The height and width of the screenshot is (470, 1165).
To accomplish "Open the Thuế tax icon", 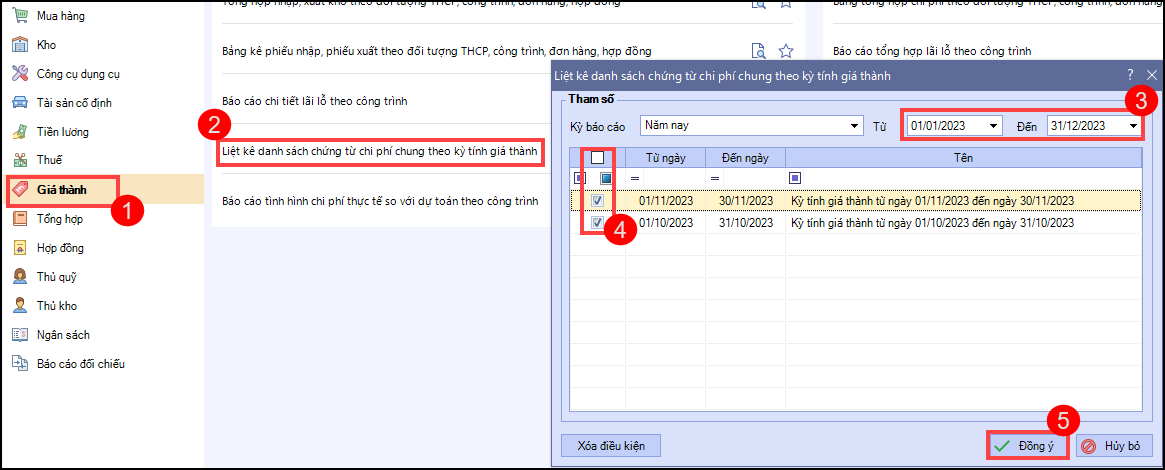I will click(19, 160).
